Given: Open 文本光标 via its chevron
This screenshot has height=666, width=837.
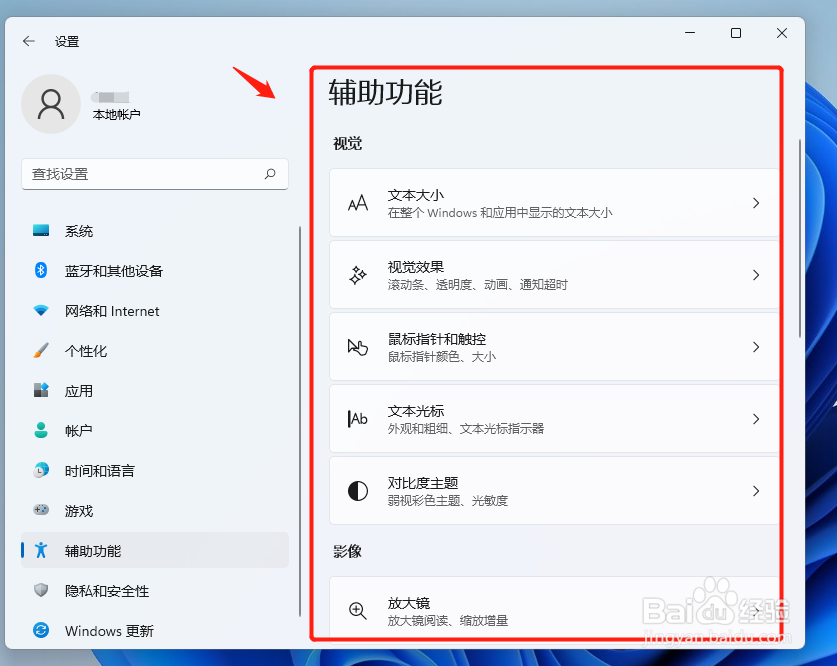Looking at the screenshot, I should pos(756,419).
